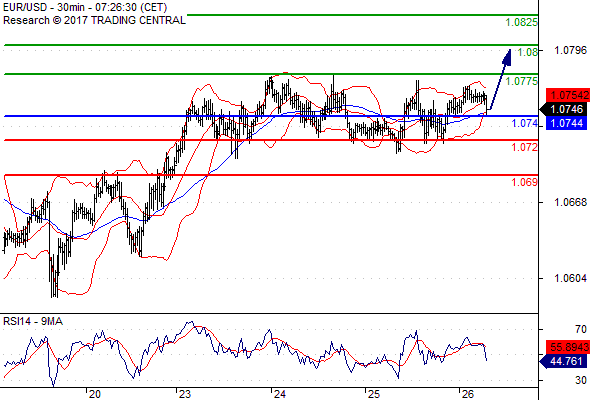Viewport: 590px width, 400px height.
Task: Click the blue 44.761 RSI value tag
Action: click(563, 361)
